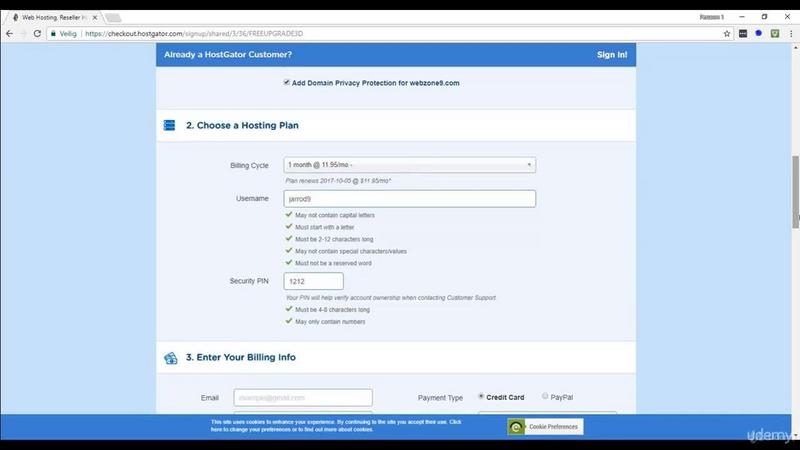The height and width of the screenshot is (450, 800).
Task: Open the Billing Cycle dropdown
Action: click(x=410, y=165)
